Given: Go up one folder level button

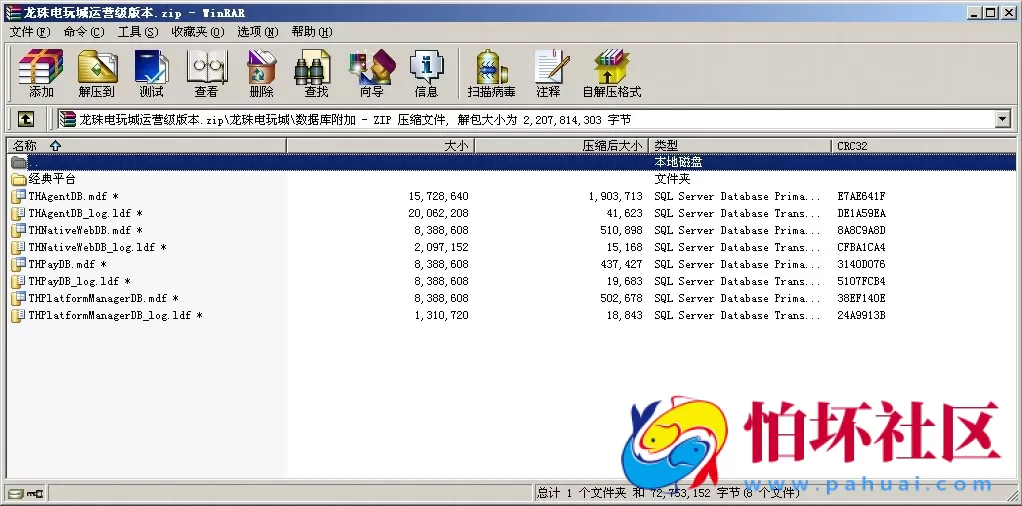Looking at the screenshot, I should [26, 119].
